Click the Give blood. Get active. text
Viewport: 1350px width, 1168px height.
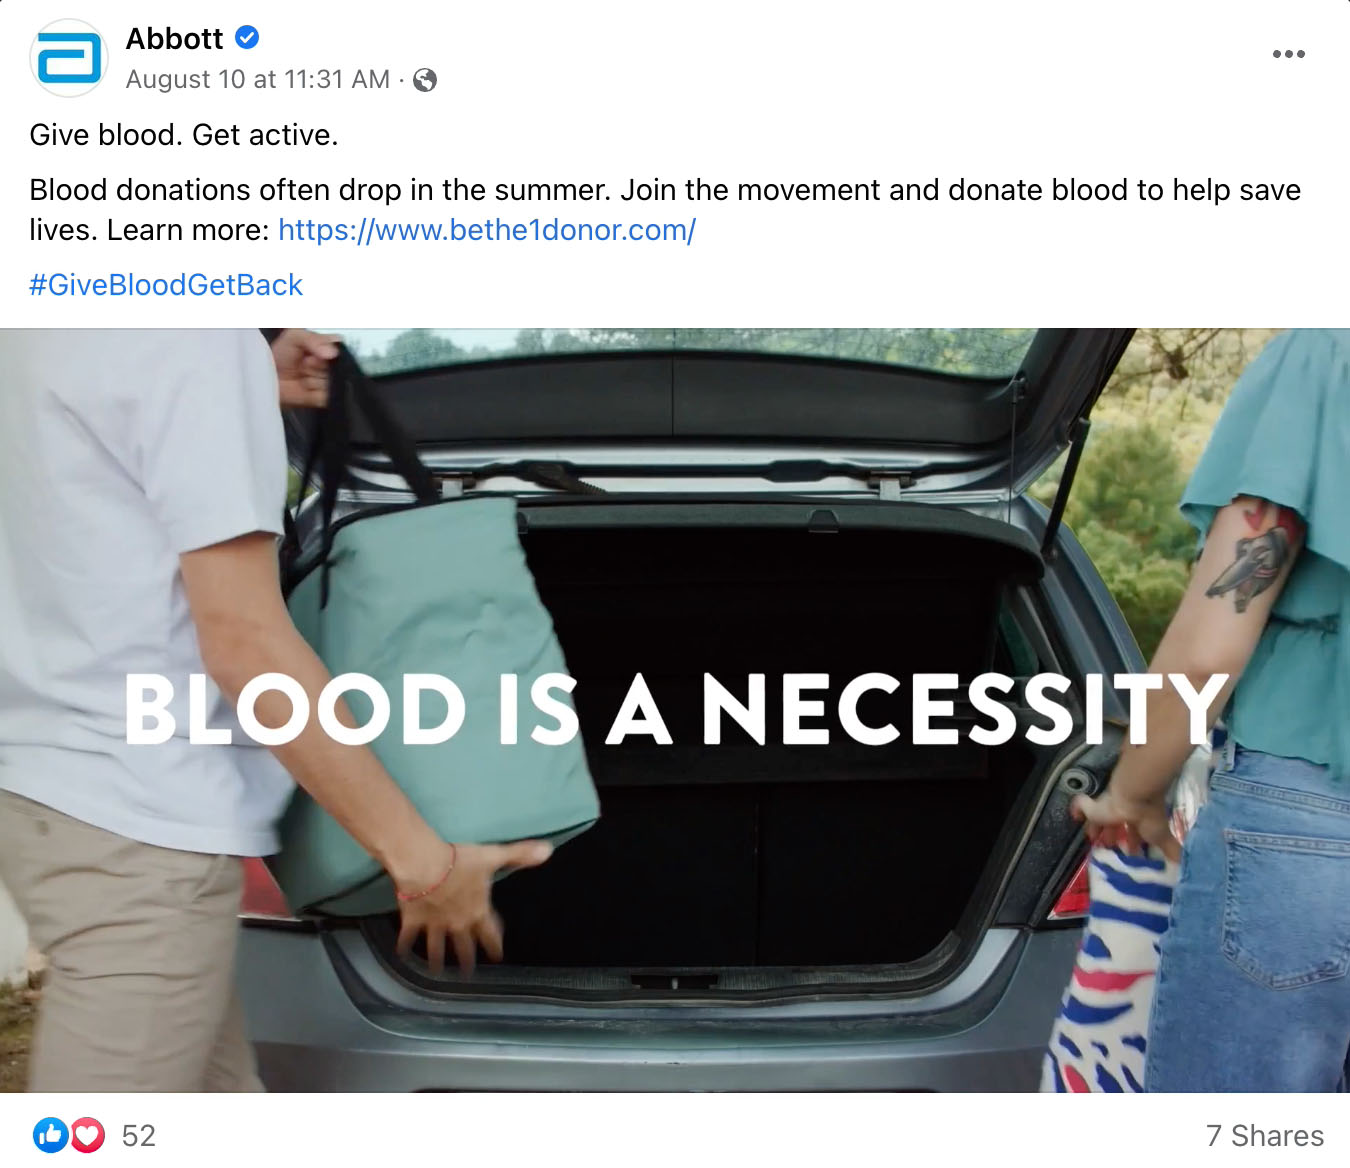(184, 135)
